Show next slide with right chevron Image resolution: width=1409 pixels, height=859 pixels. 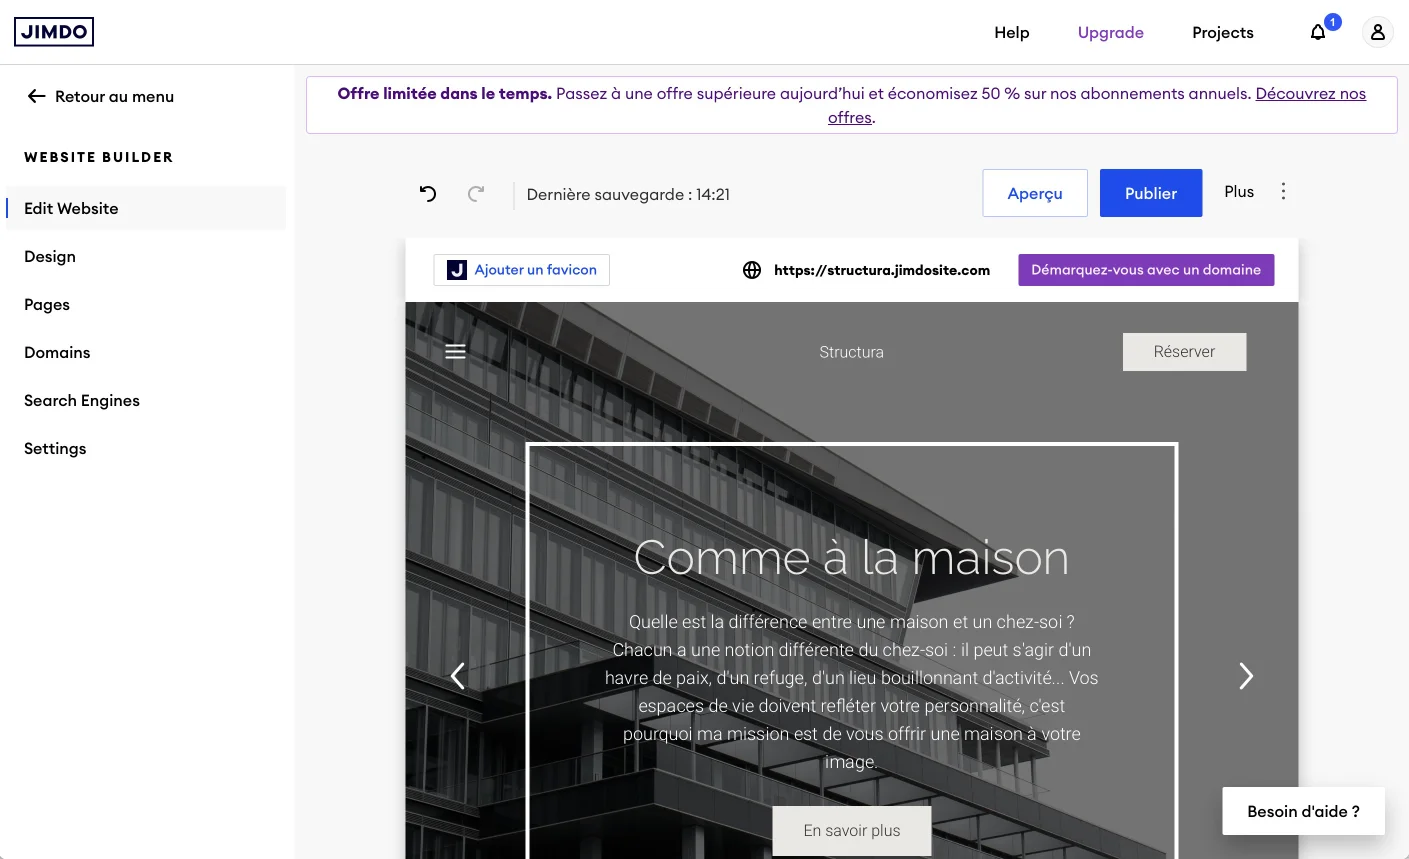click(1246, 676)
